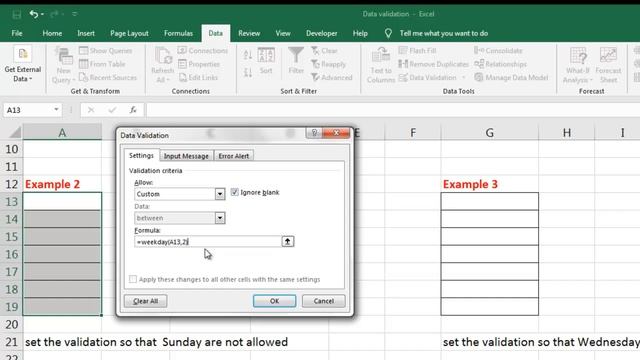640x360 pixels.
Task: Open What-If Analysis menu
Action: 578,65
